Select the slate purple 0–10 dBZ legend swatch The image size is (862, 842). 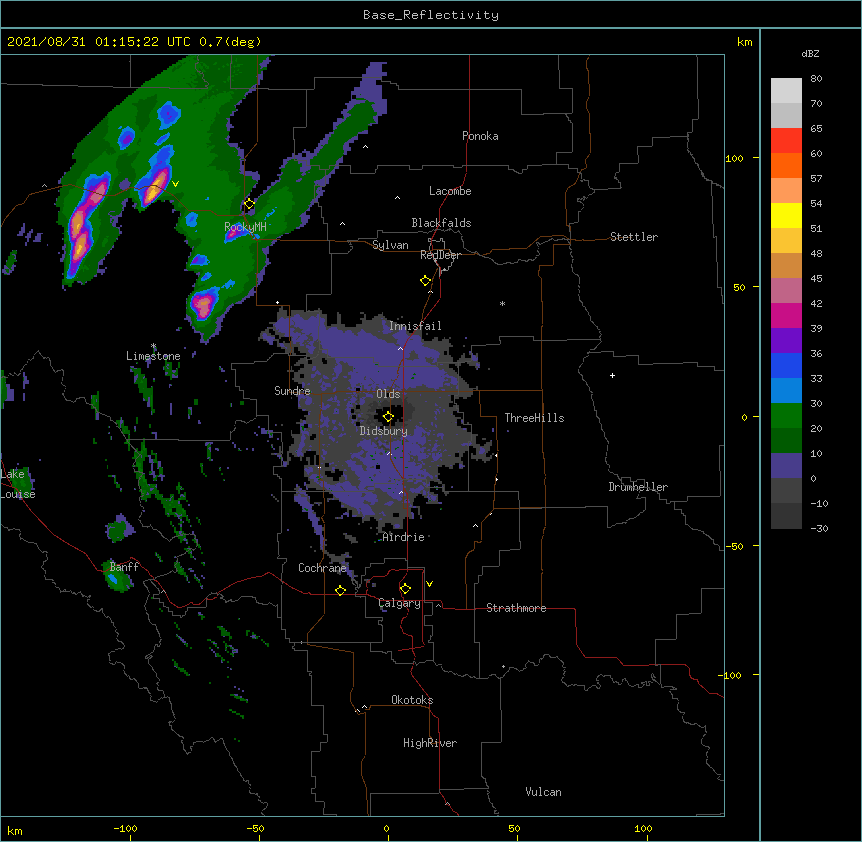coord(786,466)
